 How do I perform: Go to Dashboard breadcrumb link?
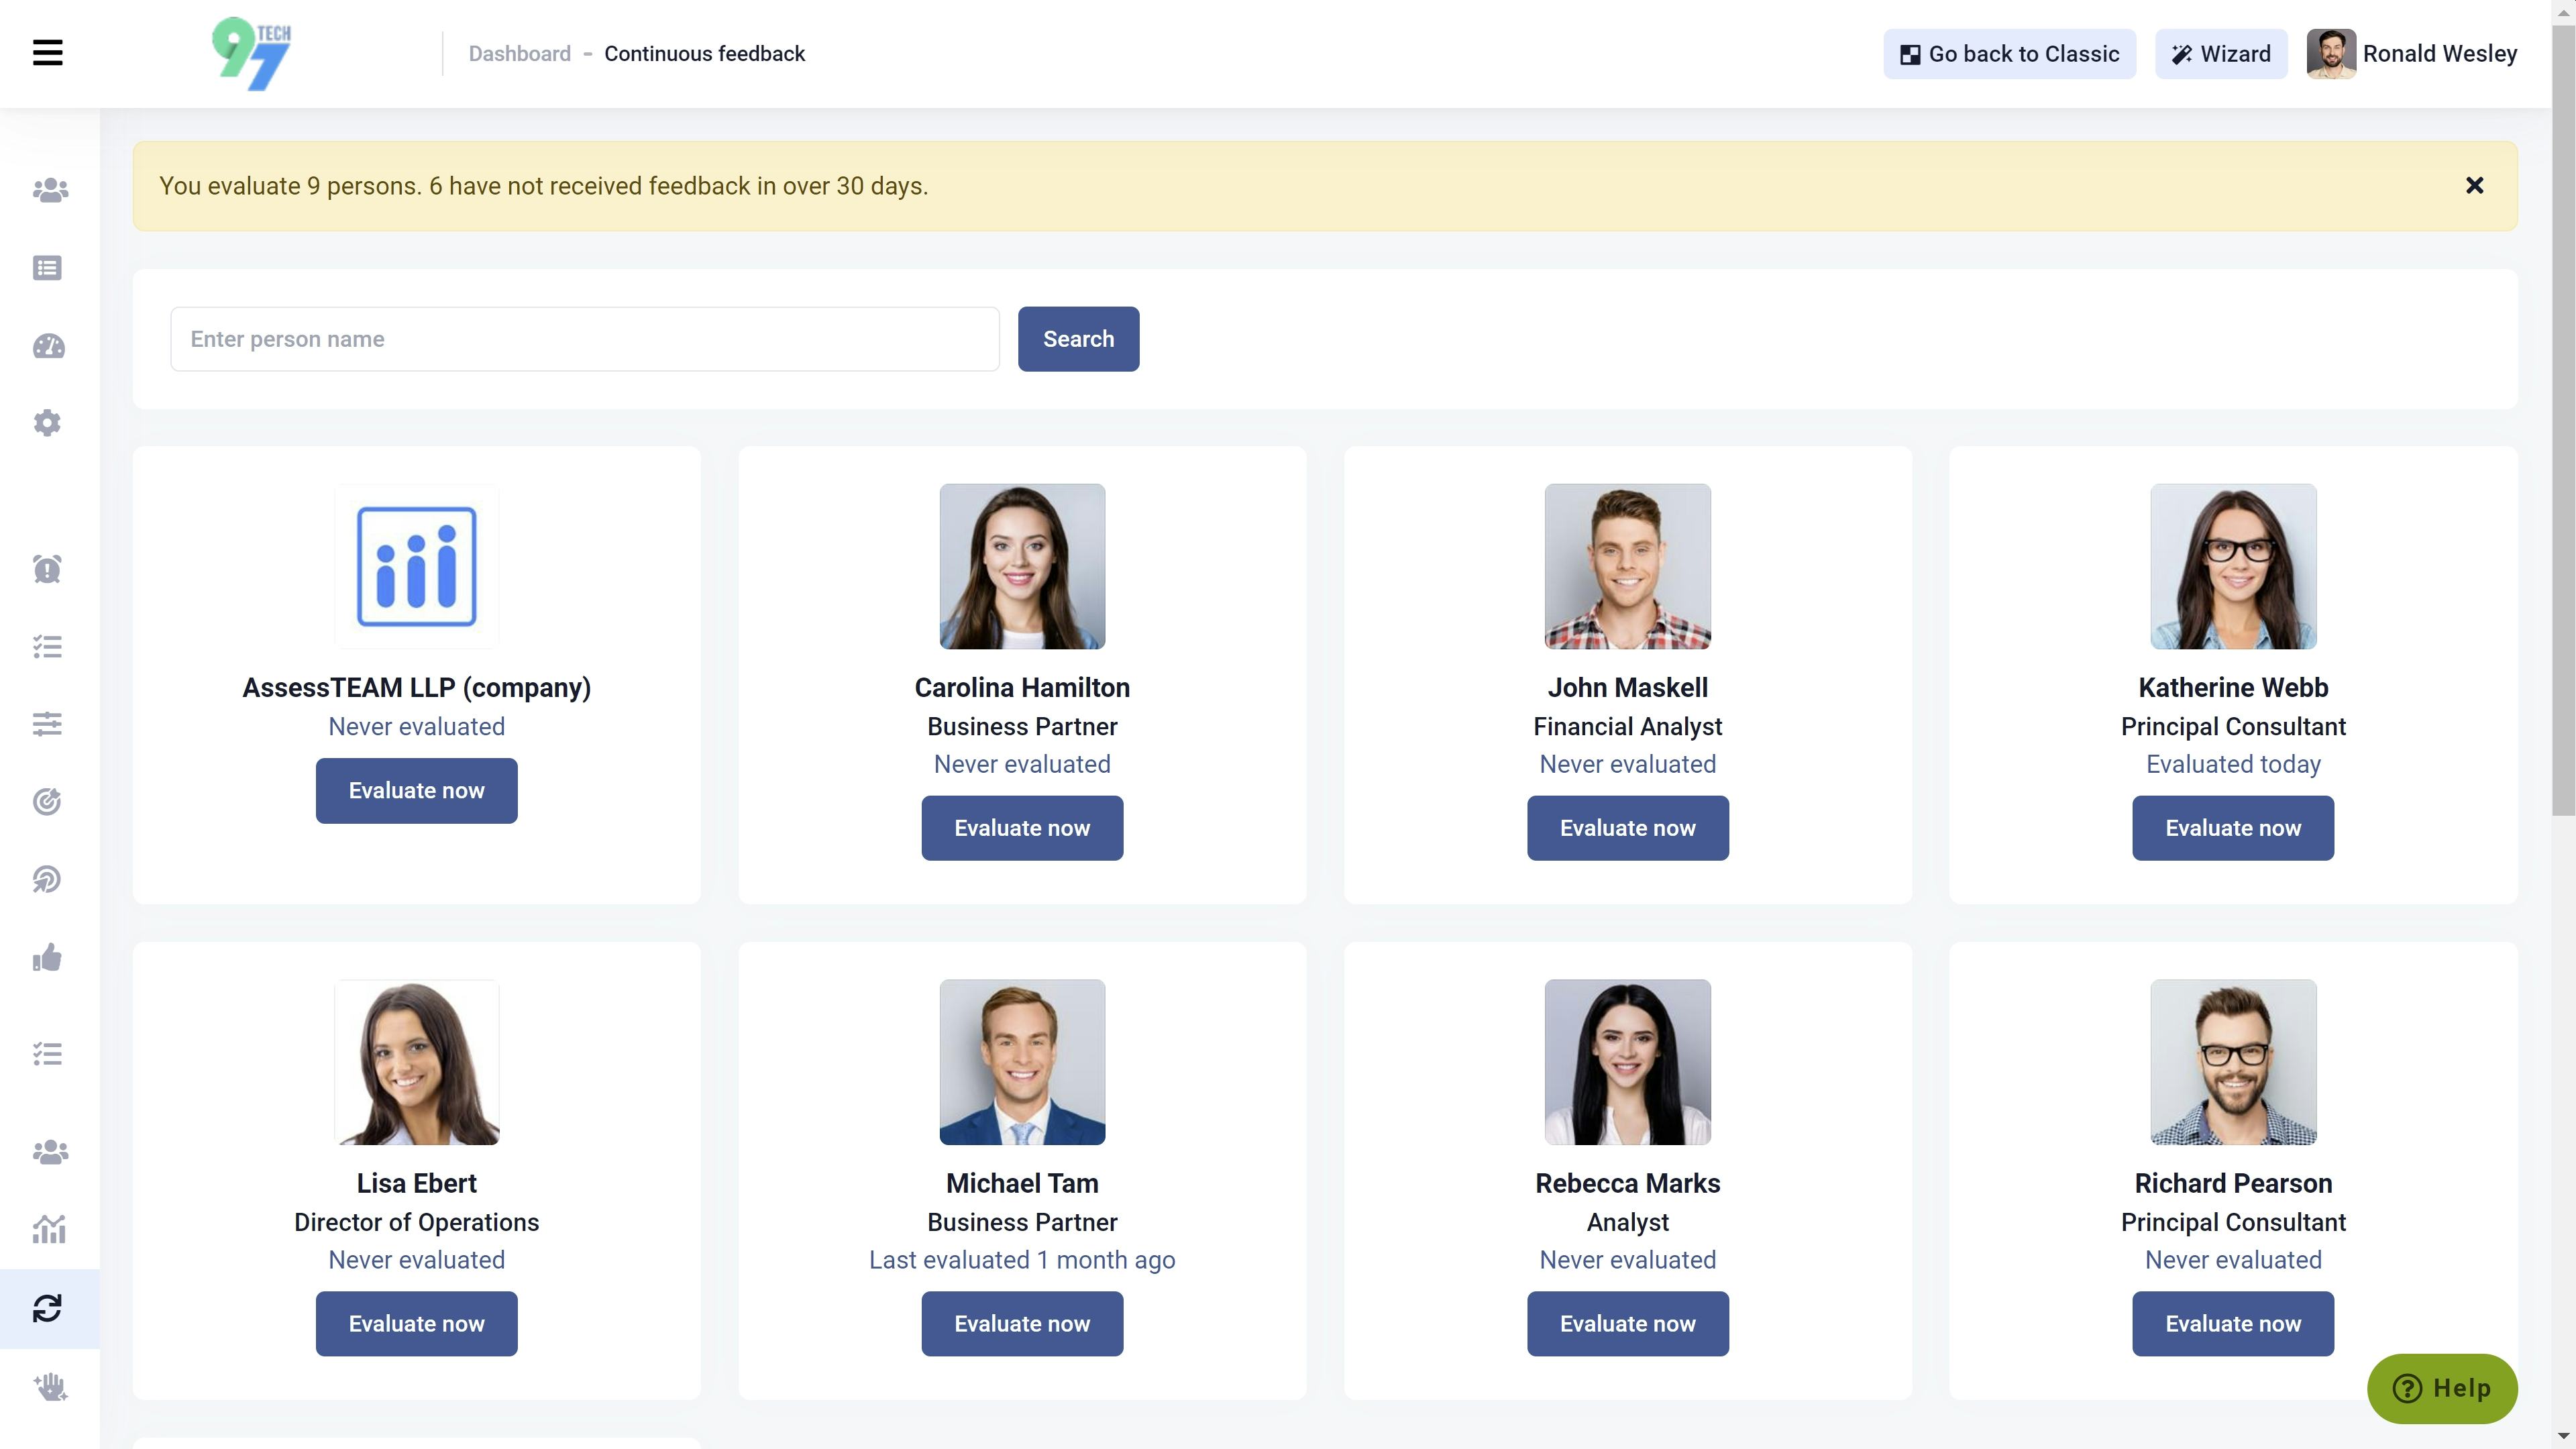tap(519, 54)
